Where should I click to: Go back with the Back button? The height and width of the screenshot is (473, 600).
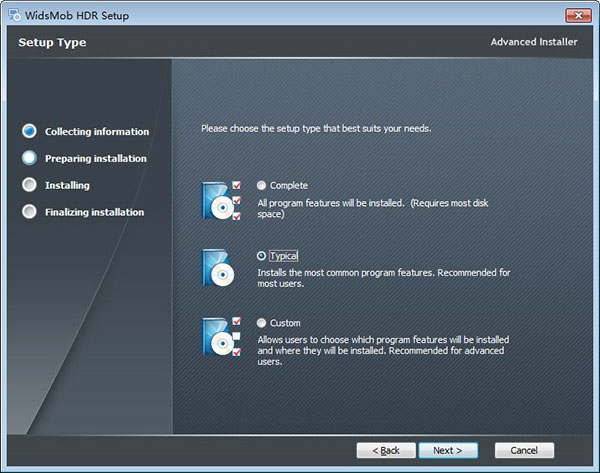pyautogui.click(x=386, y=450)
